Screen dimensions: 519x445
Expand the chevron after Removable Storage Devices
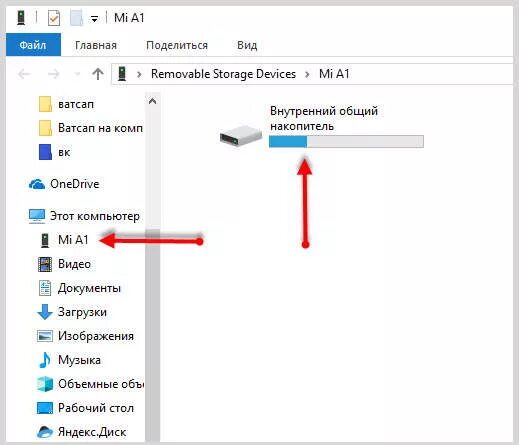(x=307, y=74)
